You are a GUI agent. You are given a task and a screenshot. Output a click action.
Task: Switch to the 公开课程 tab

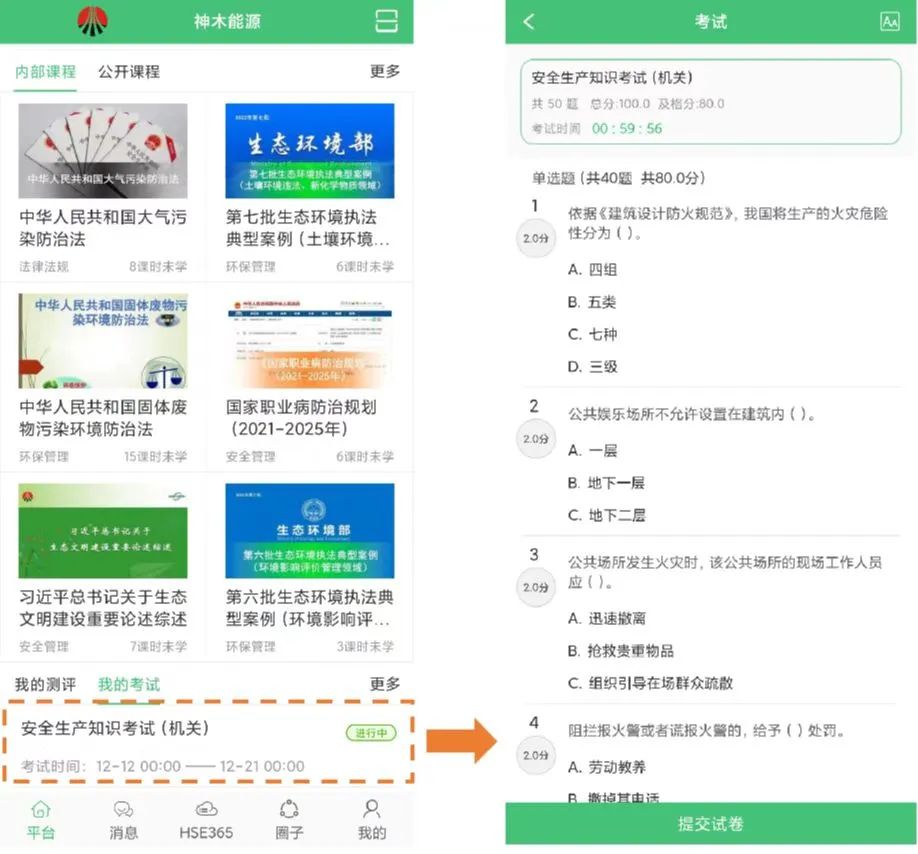pos(132,71)
